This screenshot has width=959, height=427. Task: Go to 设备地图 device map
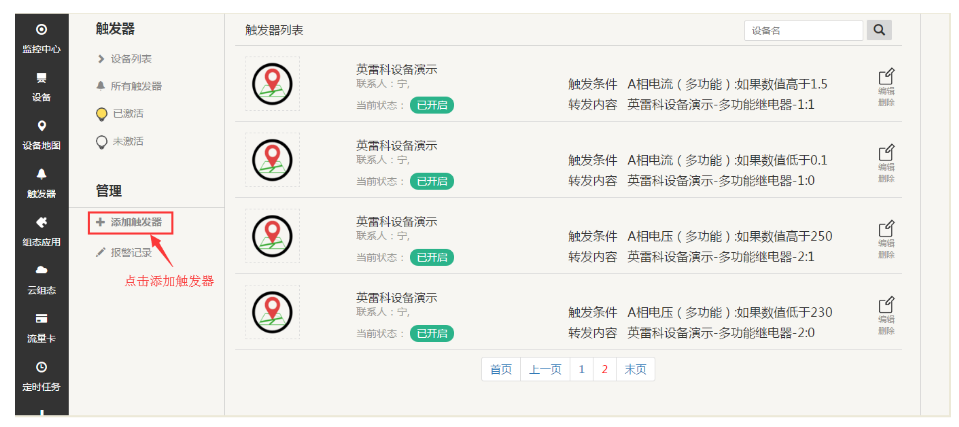(x=41, y=134)
